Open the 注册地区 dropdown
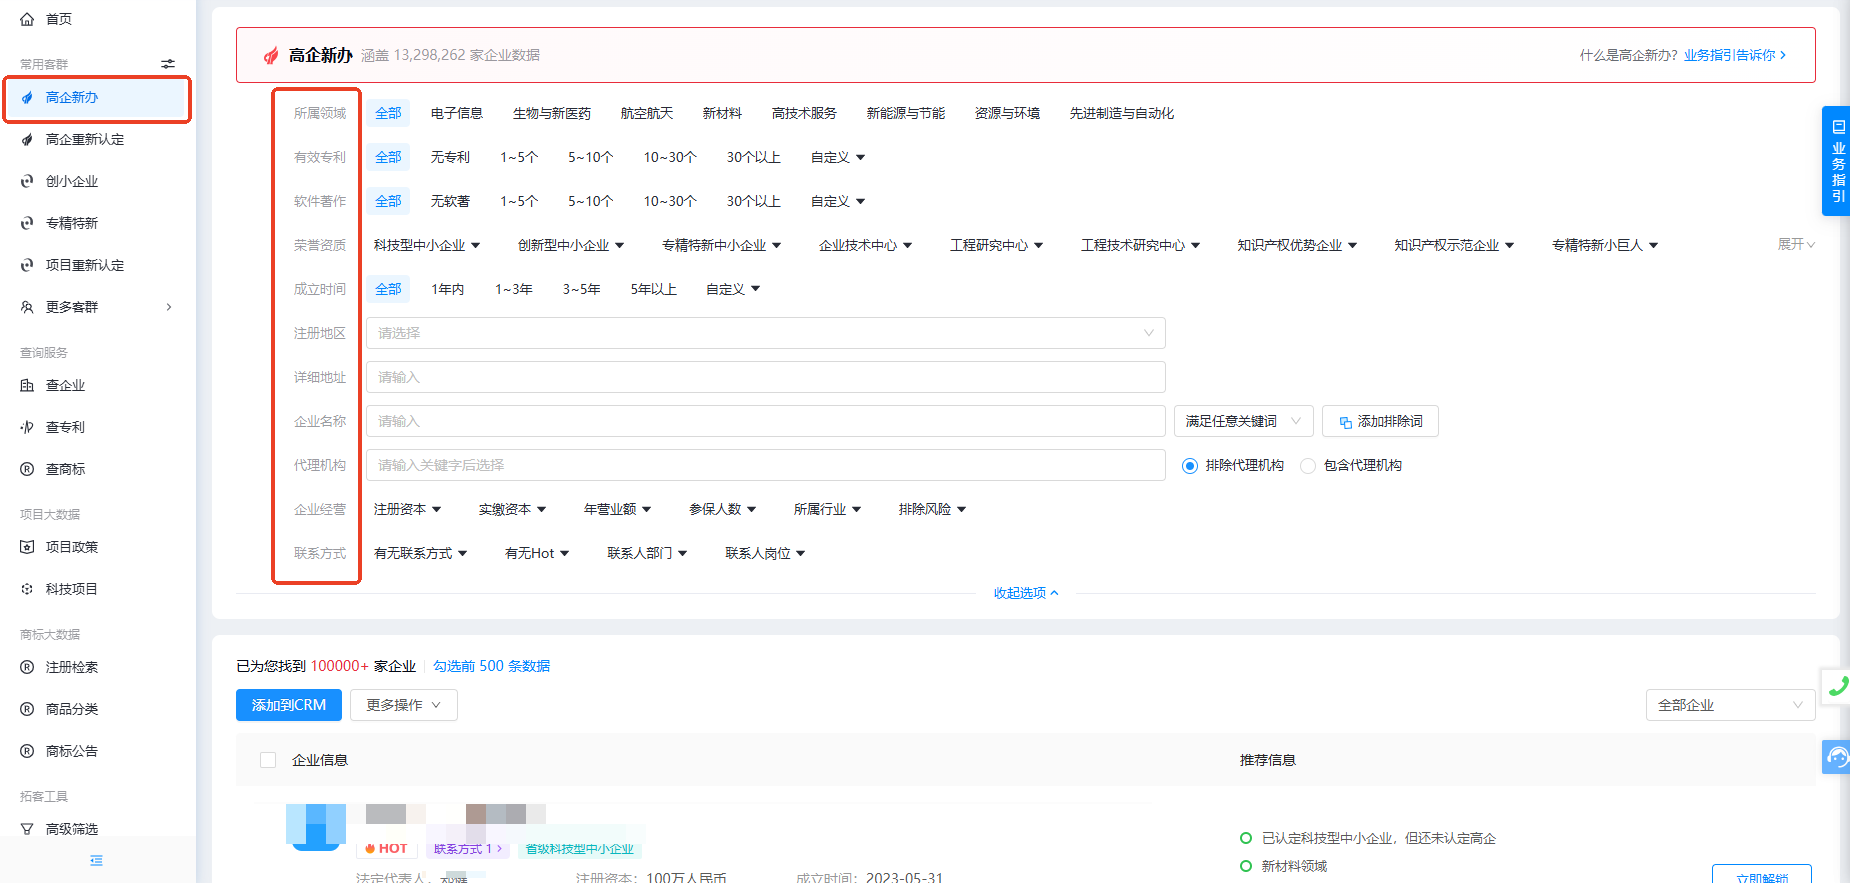The image size is (1850, 883). tap(765, 333)
